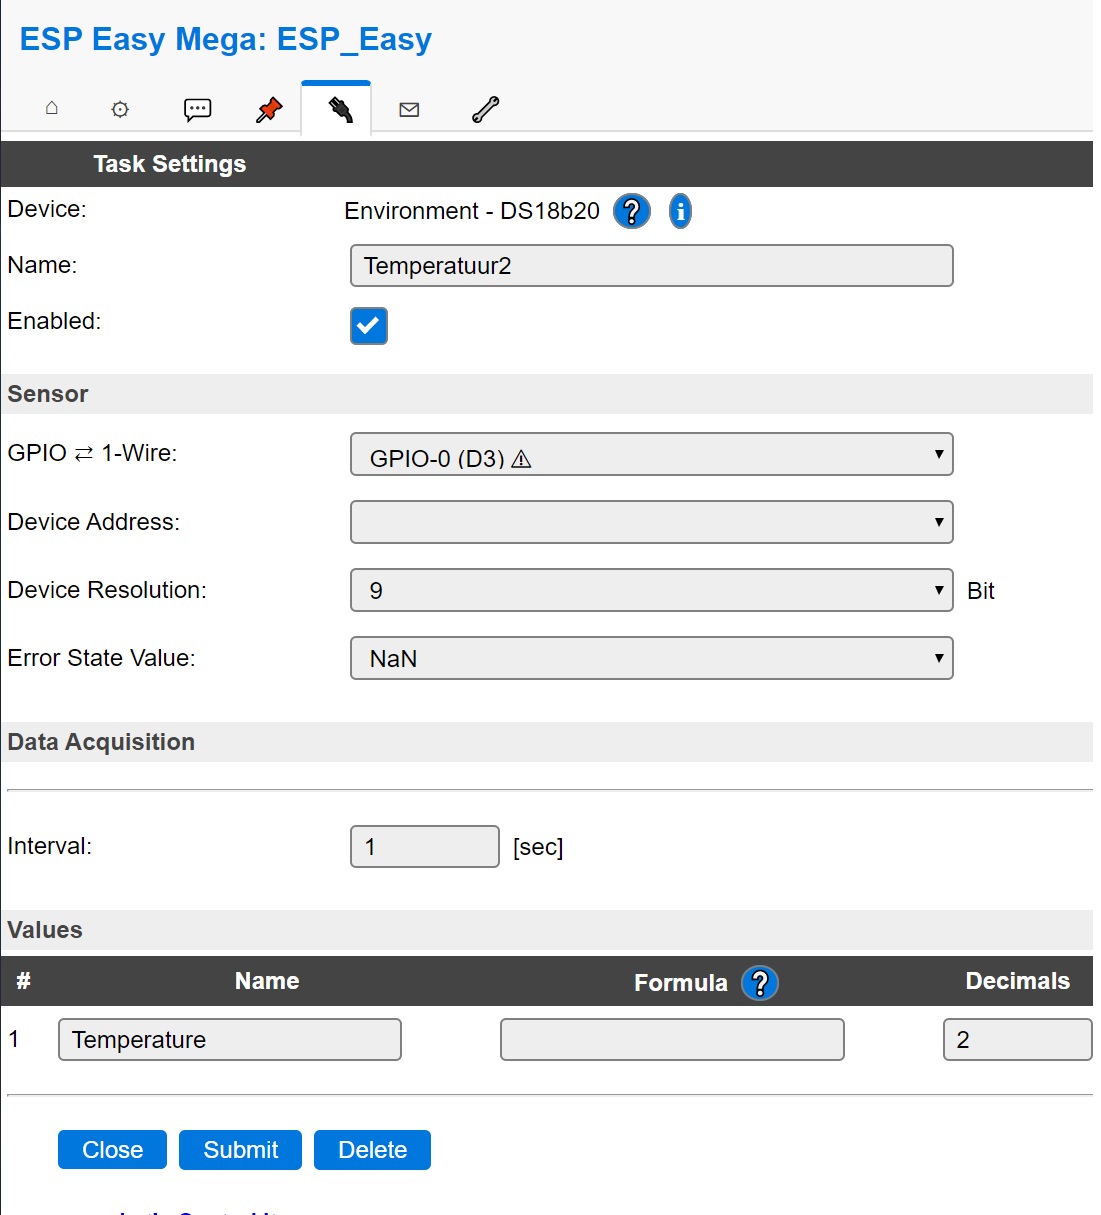The width and height of the screenshot is (1101, 1215).
Task: Open the Controllers speech bubble tab
Action: coord(197,109)
